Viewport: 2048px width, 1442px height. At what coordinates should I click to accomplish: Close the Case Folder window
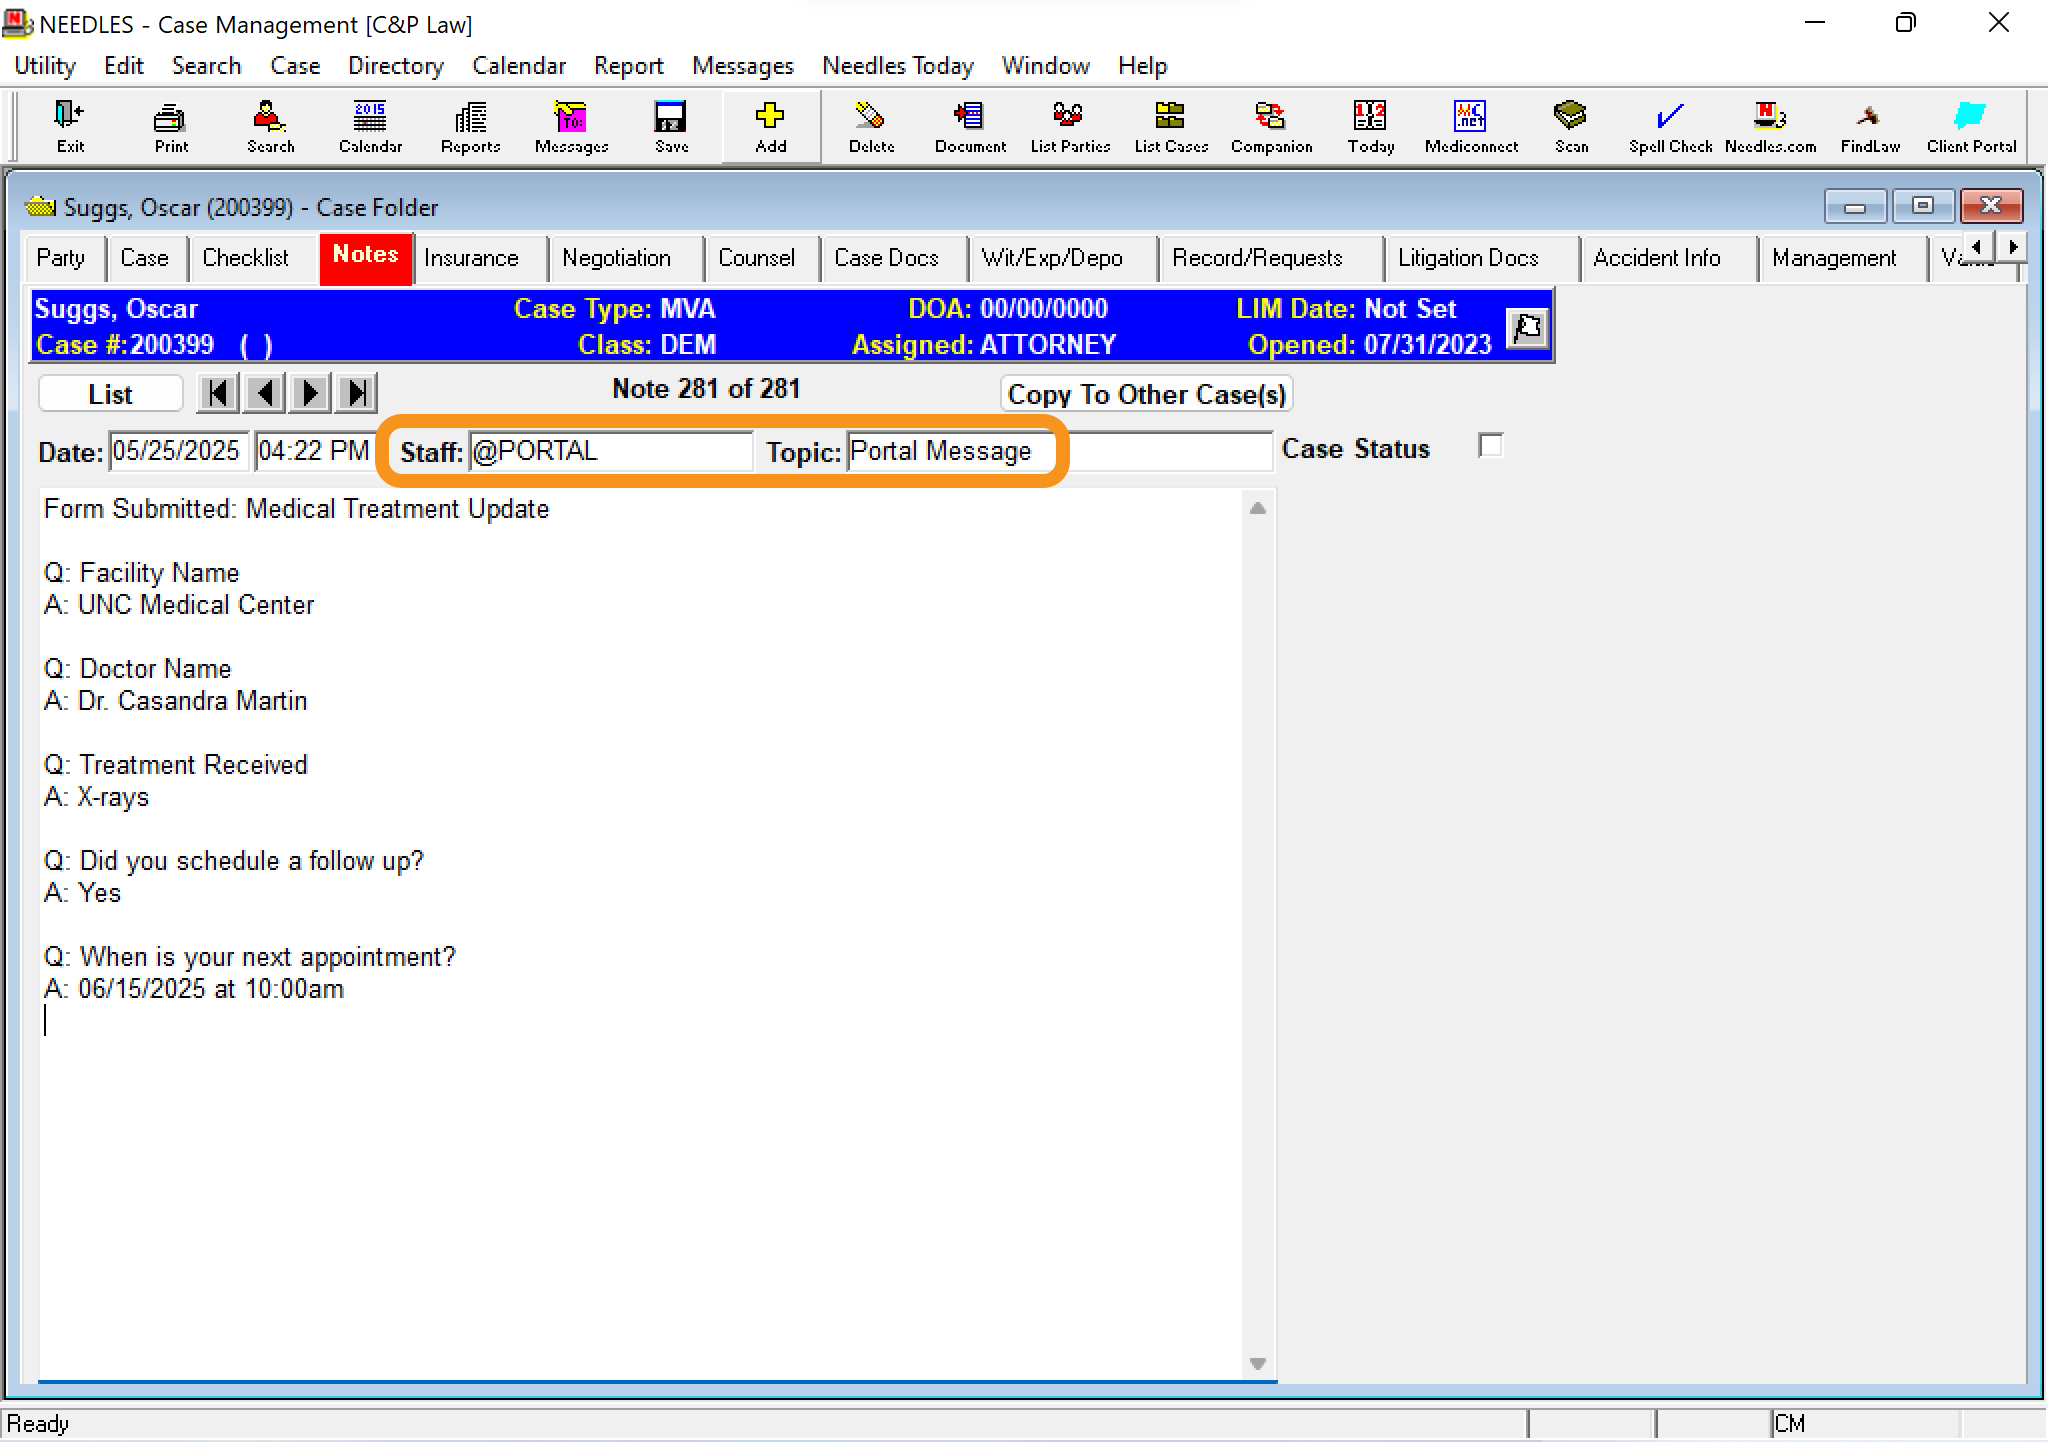coord(1991,206)
